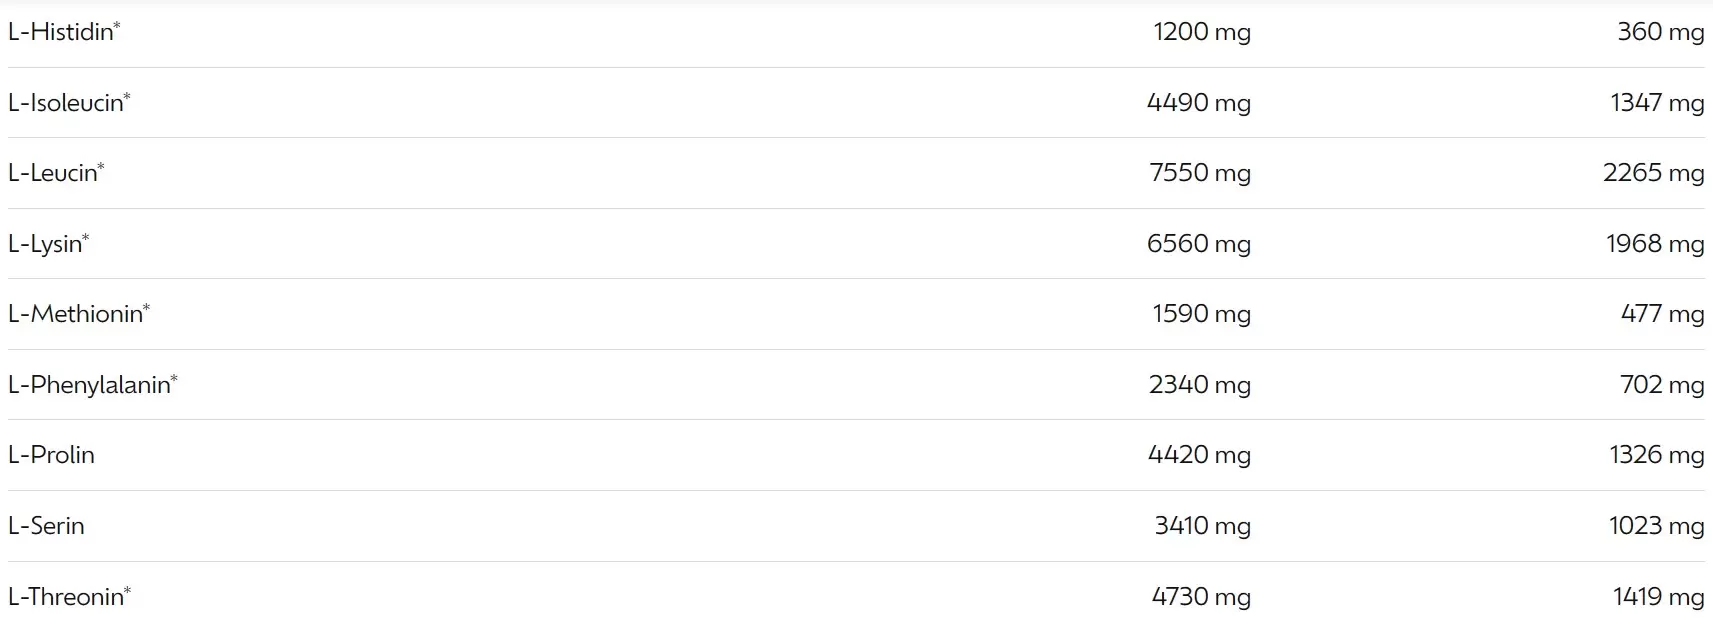Select the L-Leucin label
The width and height of the screenshot is (1713, 622).
(56, 172)
